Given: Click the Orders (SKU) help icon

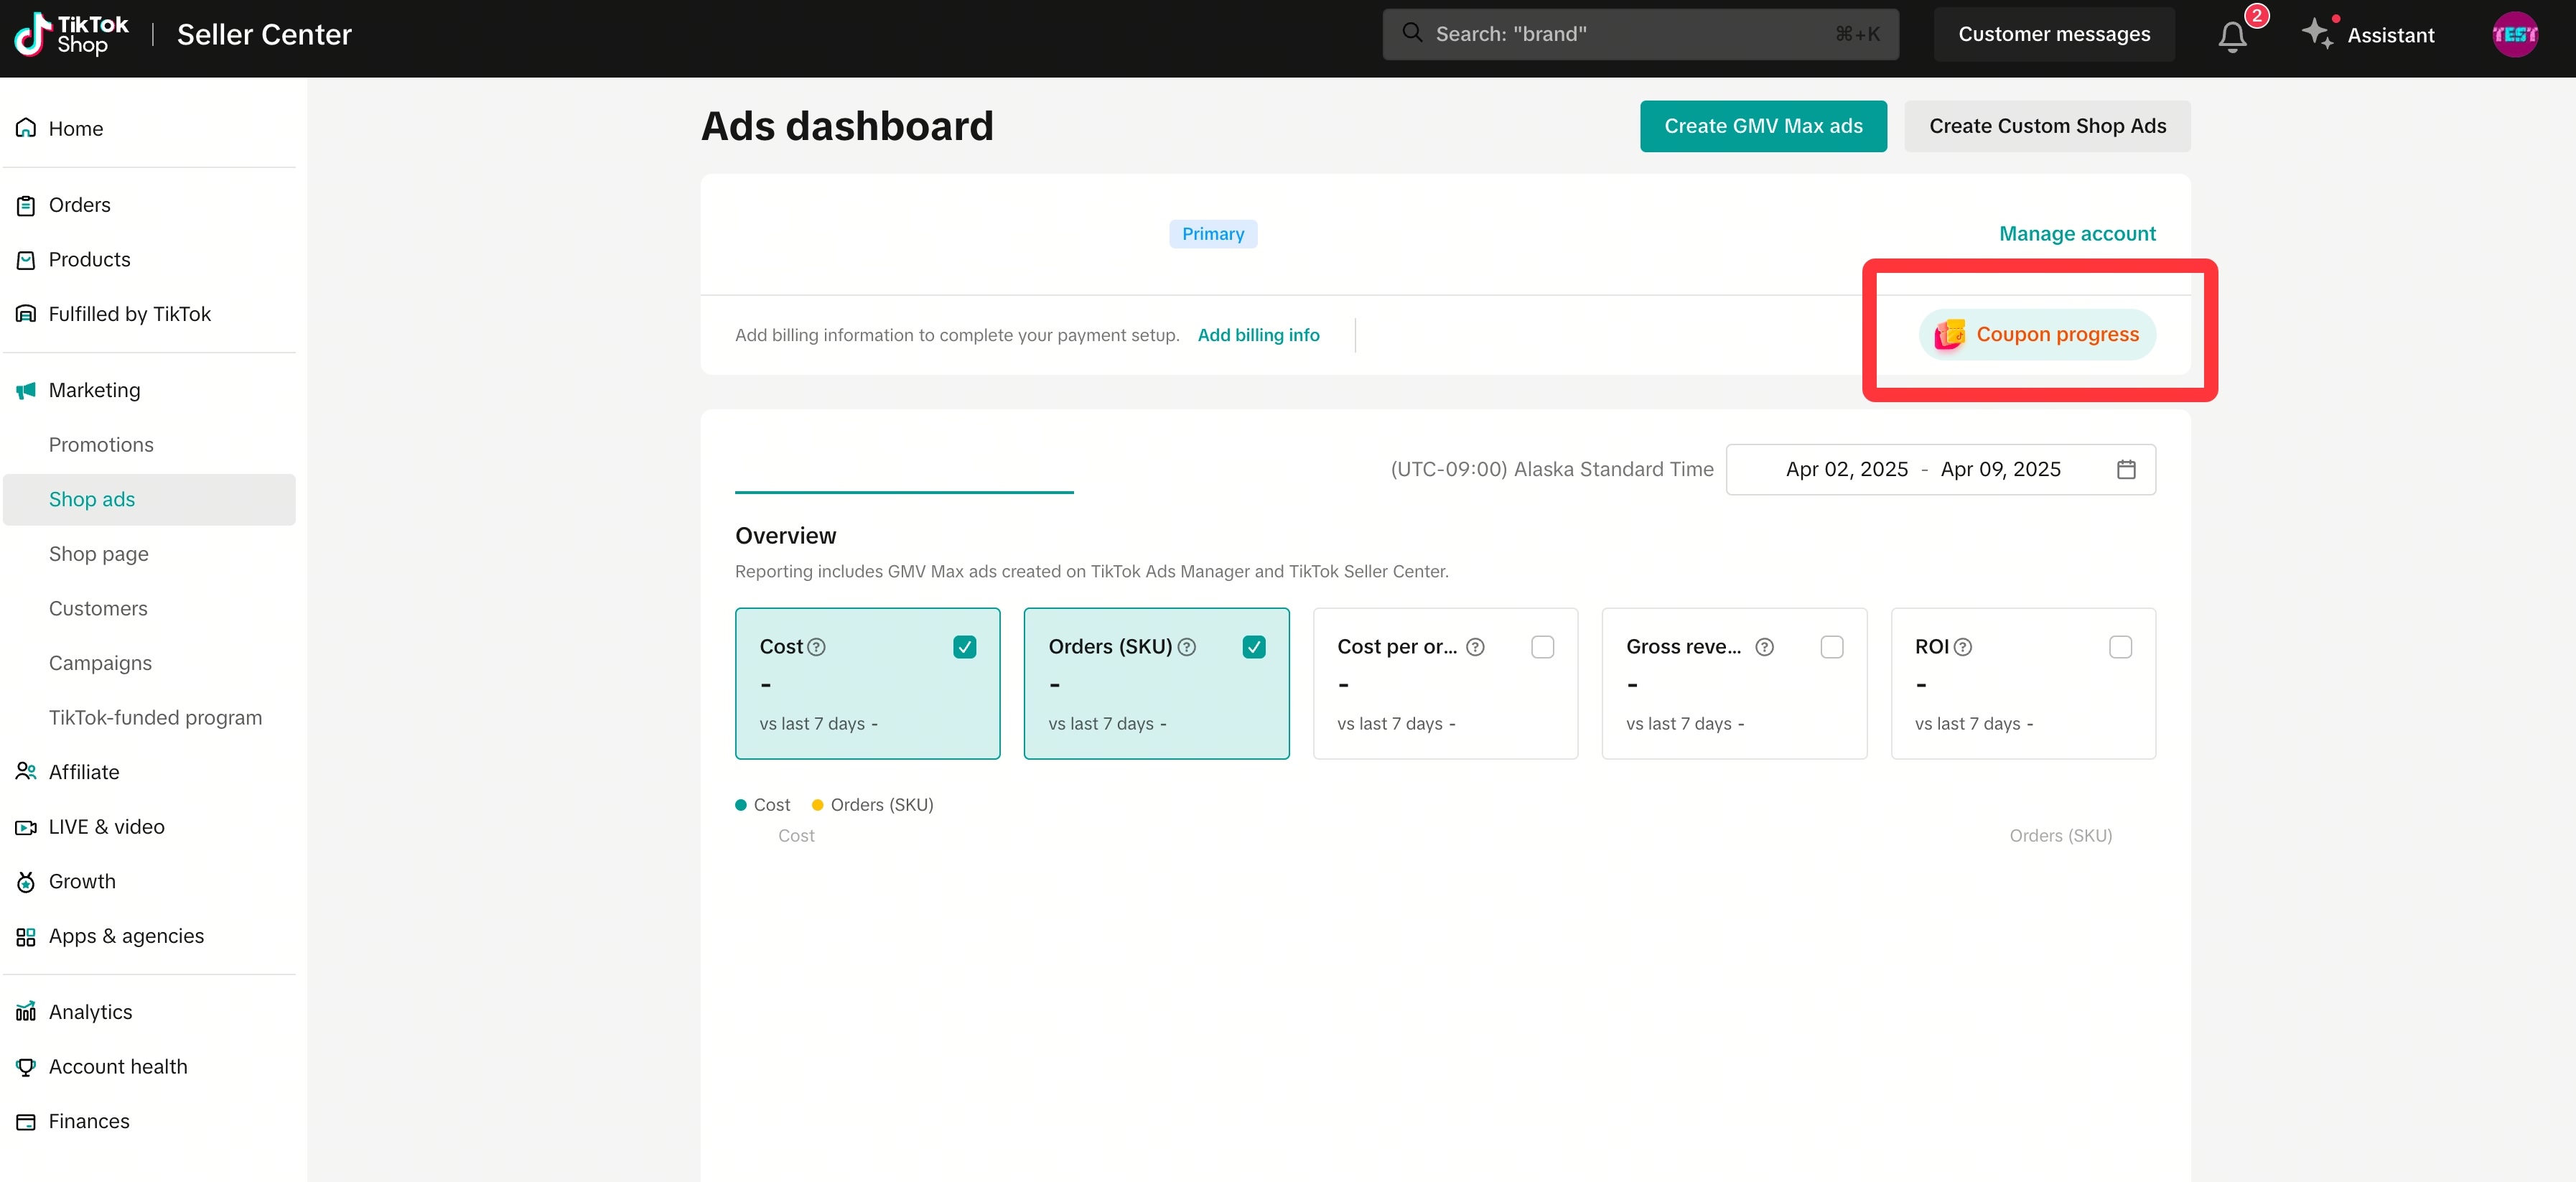Looking at the screenshot, I should 1186,647.
